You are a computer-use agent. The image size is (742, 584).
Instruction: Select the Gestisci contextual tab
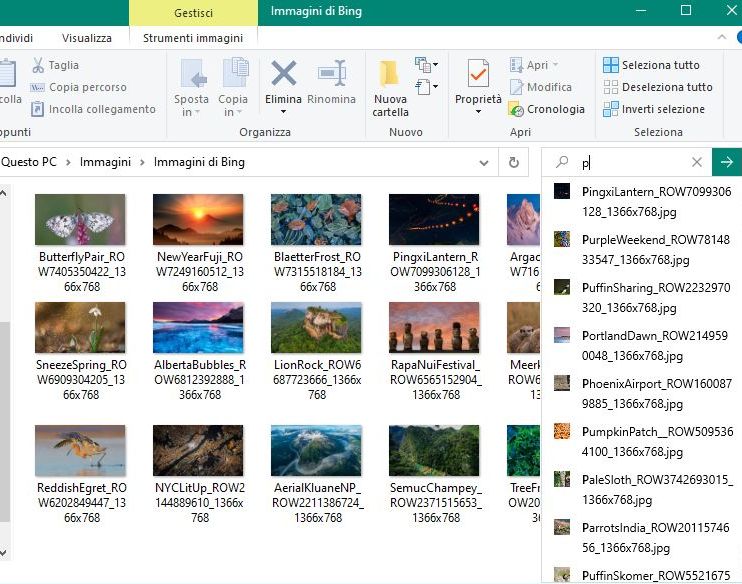pyautogui.click(x=193, y=13)
